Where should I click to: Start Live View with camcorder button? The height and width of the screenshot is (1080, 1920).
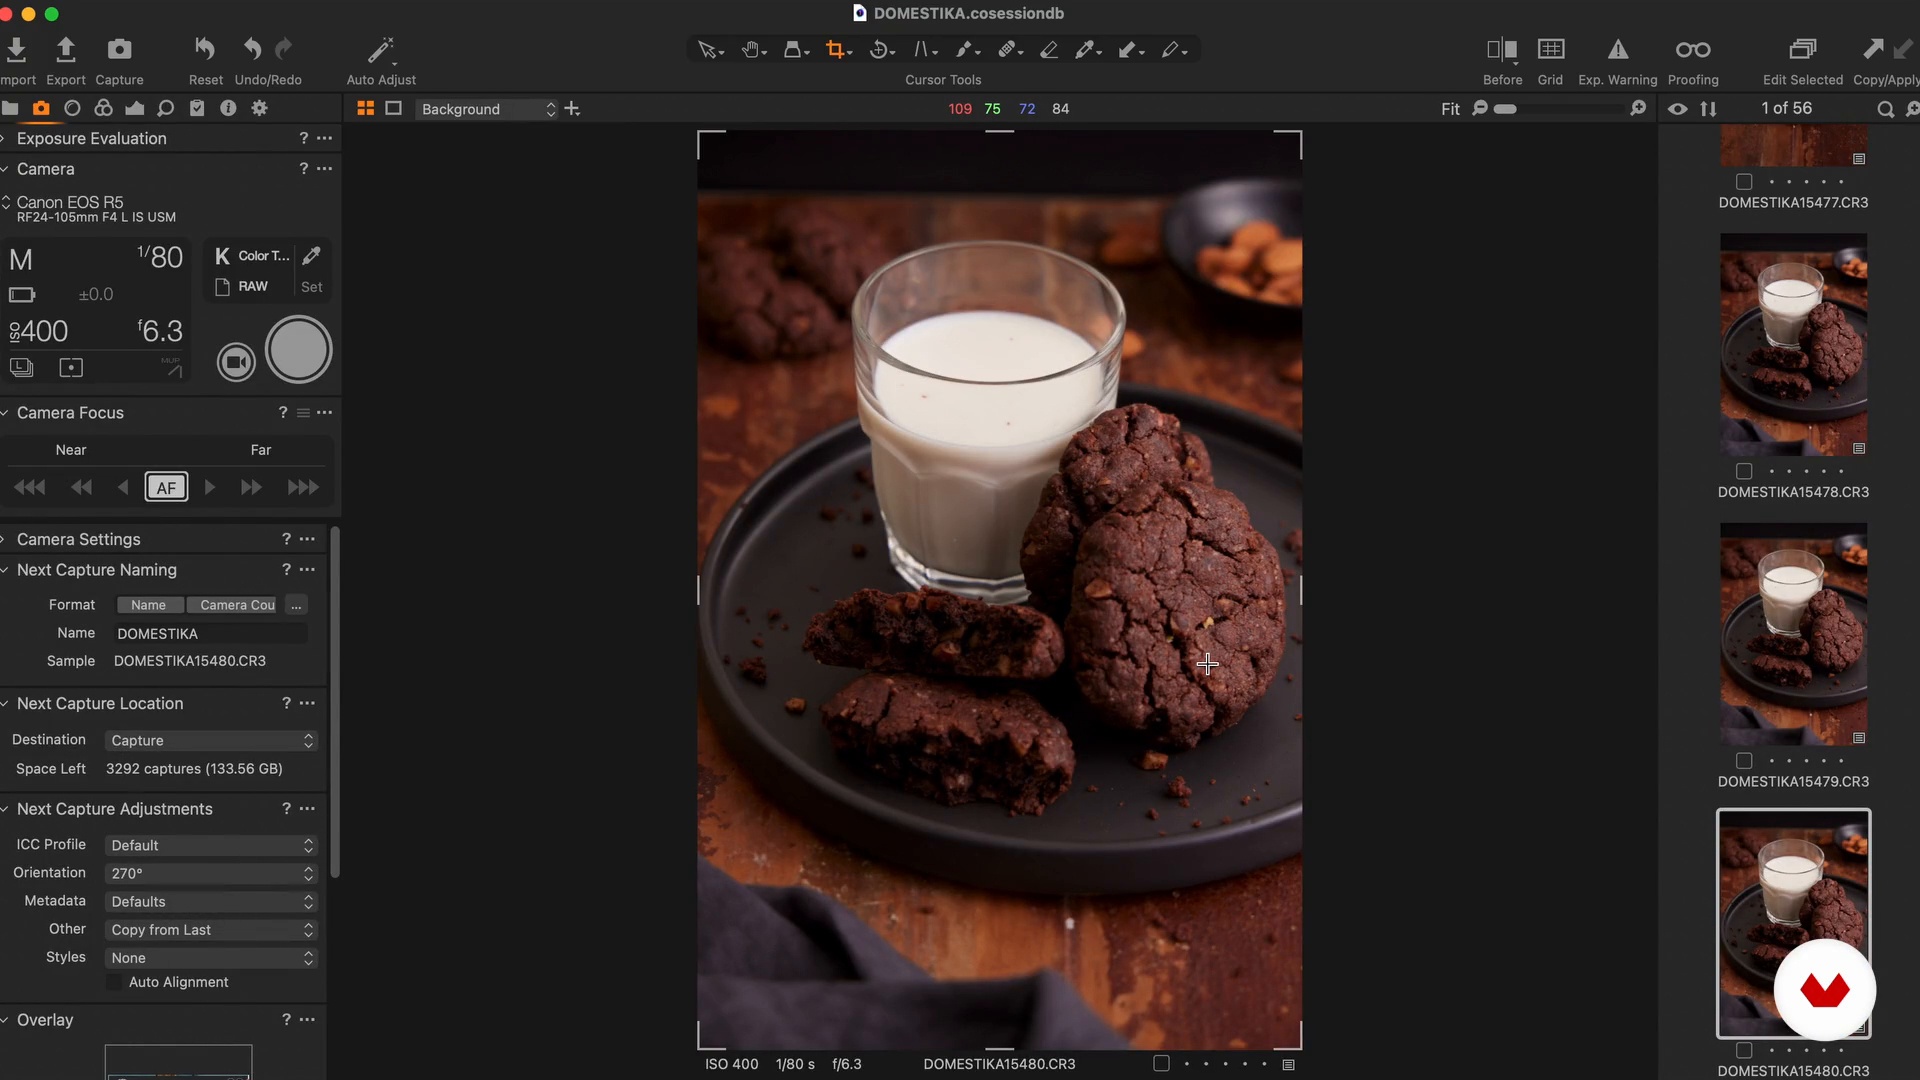coord(236,362)
